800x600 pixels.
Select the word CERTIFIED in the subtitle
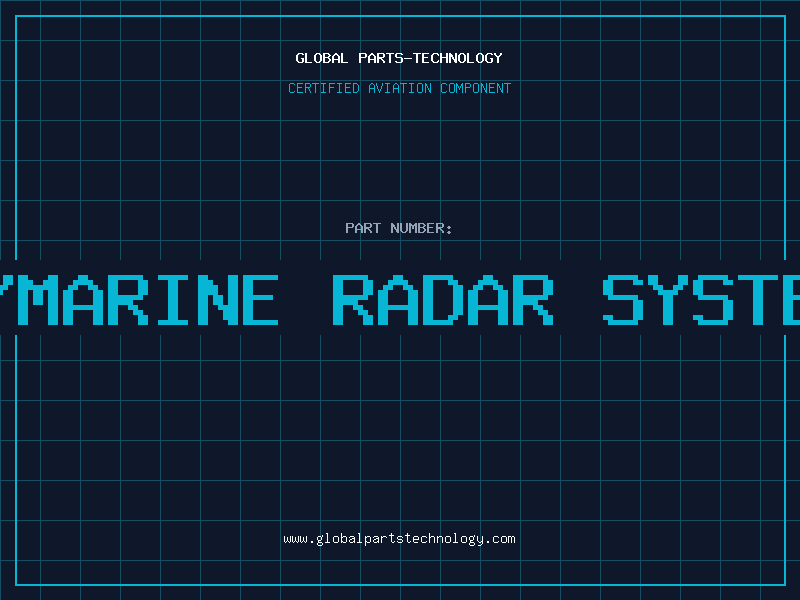click(324, 88)
